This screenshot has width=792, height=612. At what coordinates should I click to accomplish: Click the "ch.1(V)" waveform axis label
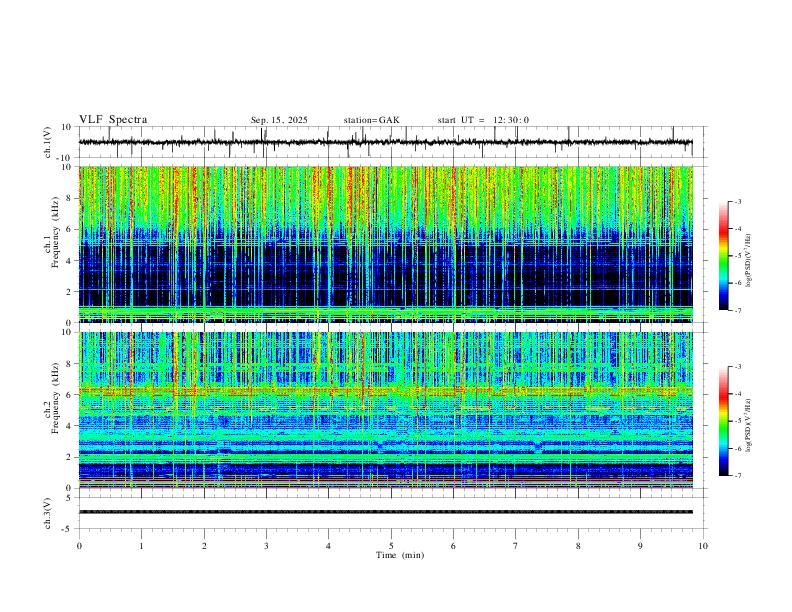[x=48, y=142]
